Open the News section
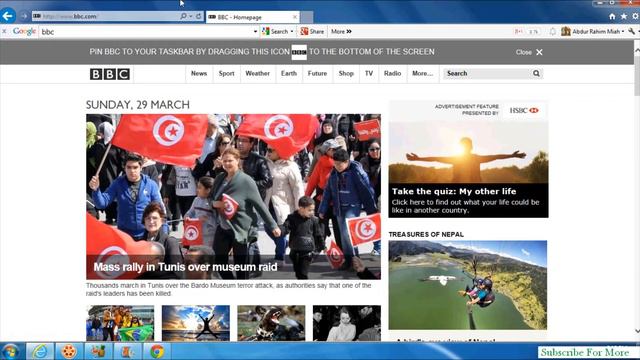 [199, 73]
